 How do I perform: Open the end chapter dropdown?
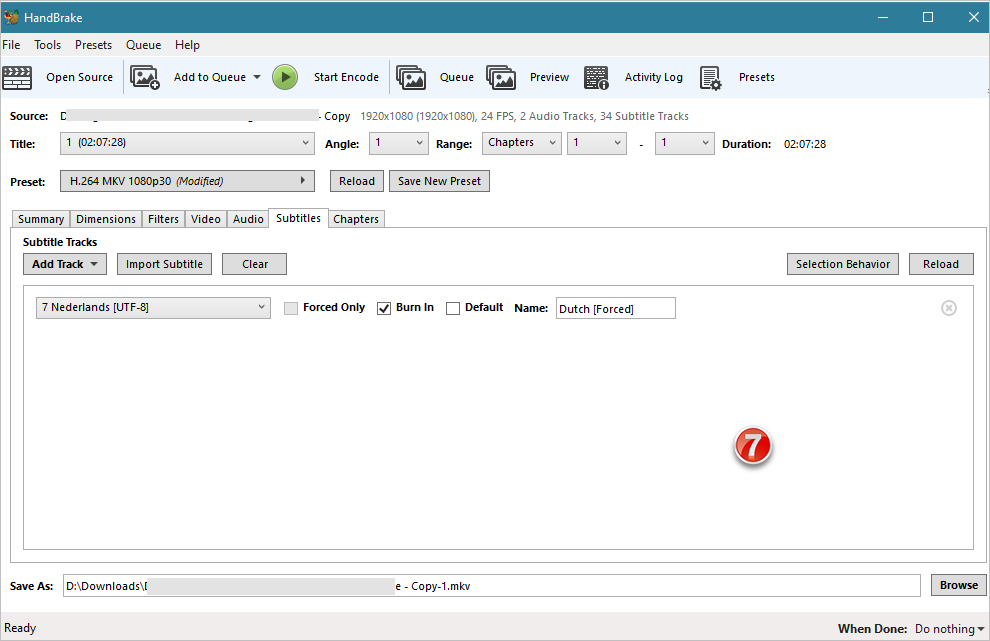click(x=684, y=143)
